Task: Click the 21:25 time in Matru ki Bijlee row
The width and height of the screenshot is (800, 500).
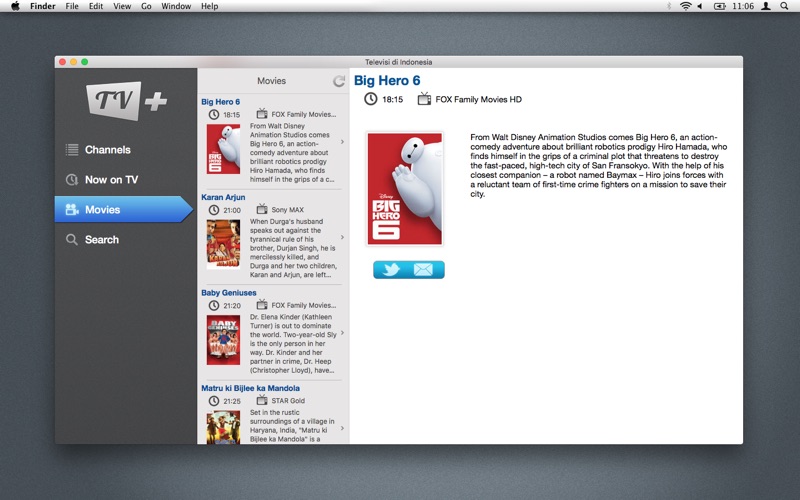Action: click(232, 401)
